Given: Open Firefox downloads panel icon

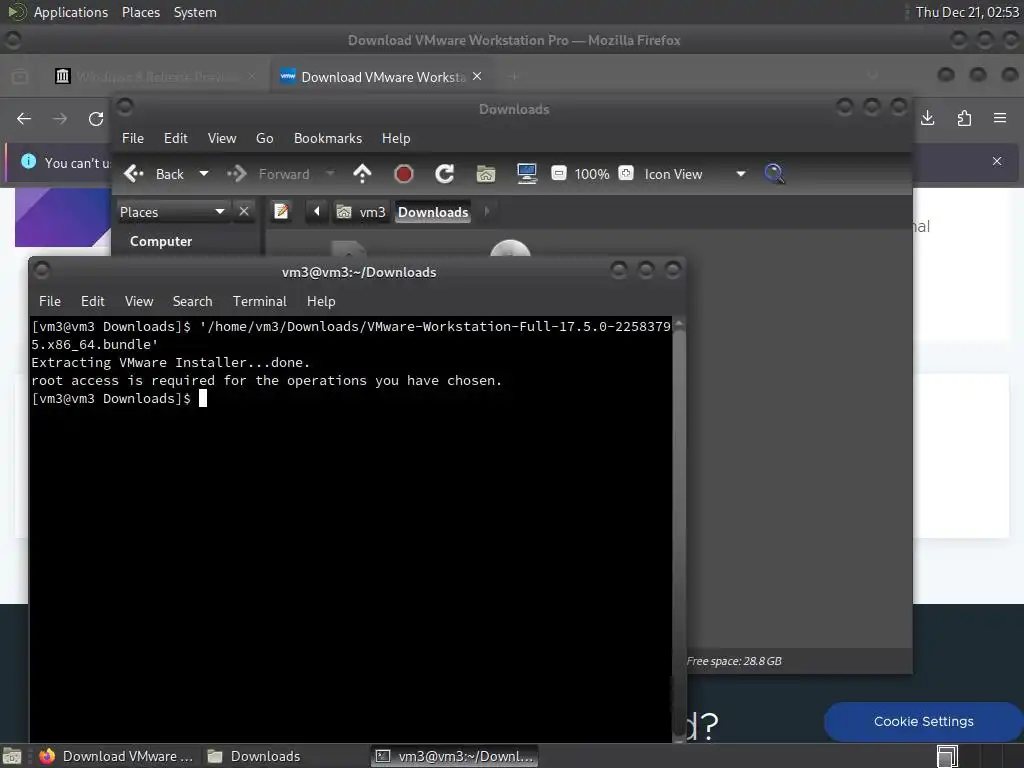Looking at the screenshot, I should click(x=927, y=118).
